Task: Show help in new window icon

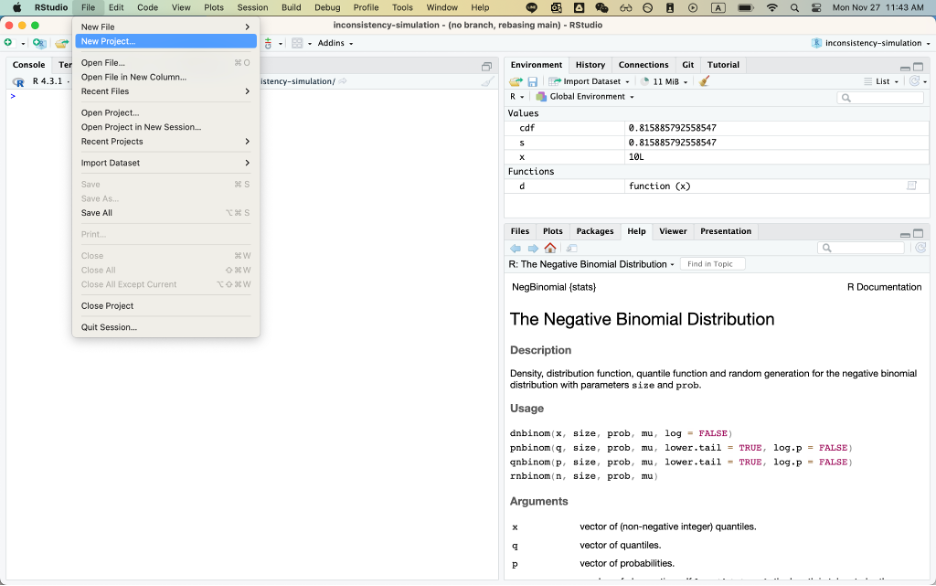Action: pos(571,248)
